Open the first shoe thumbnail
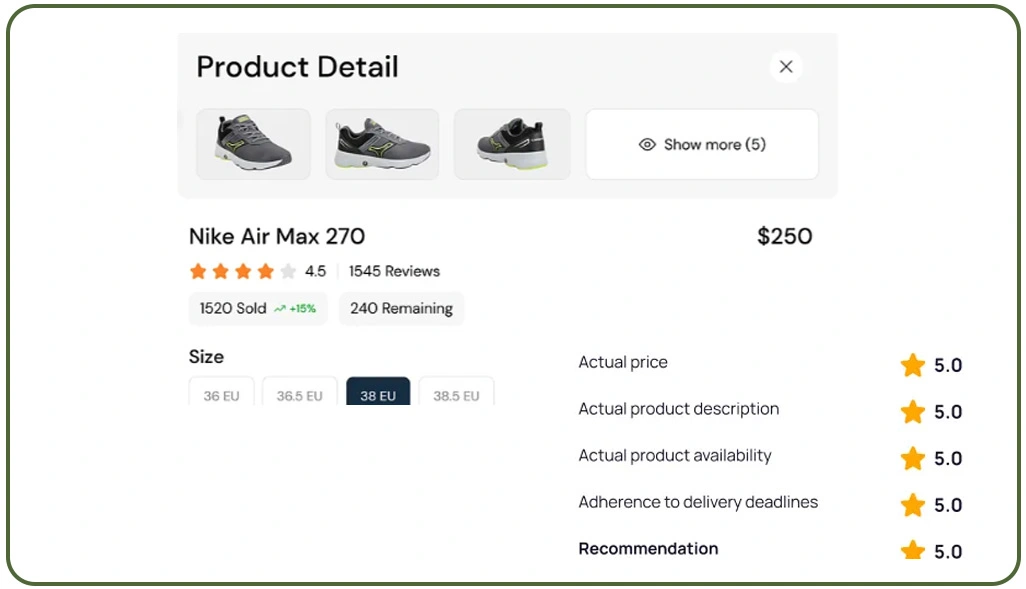The width and height of the screenshot is (1026, 589). click(x=253, y=144)
